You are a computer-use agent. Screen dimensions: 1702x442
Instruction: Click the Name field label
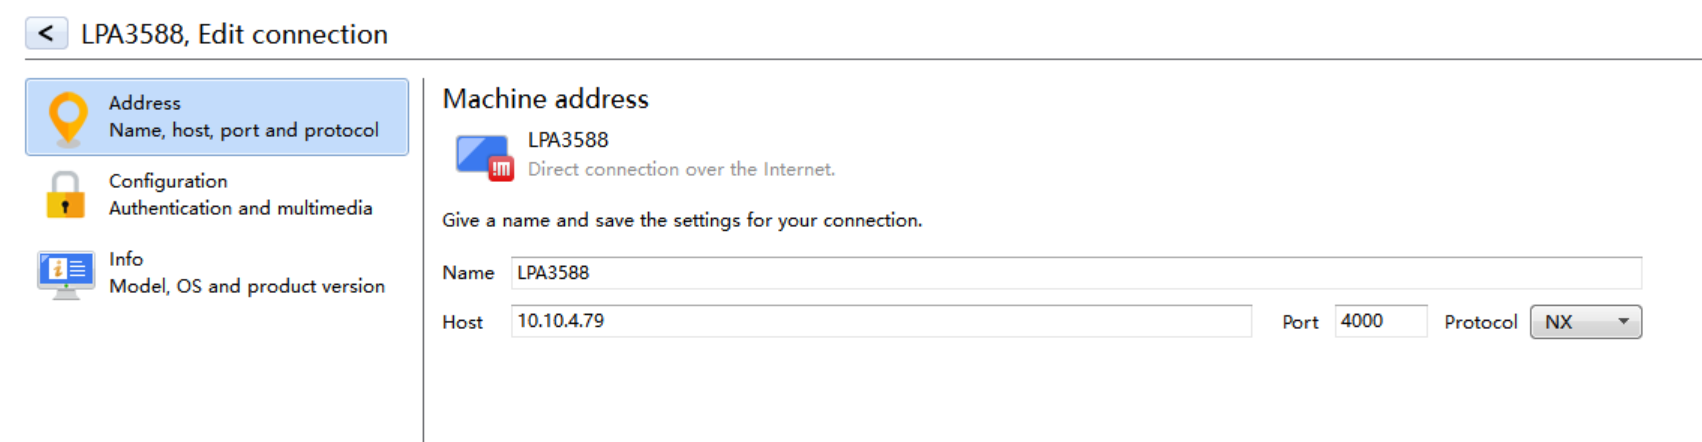point(468,273)
